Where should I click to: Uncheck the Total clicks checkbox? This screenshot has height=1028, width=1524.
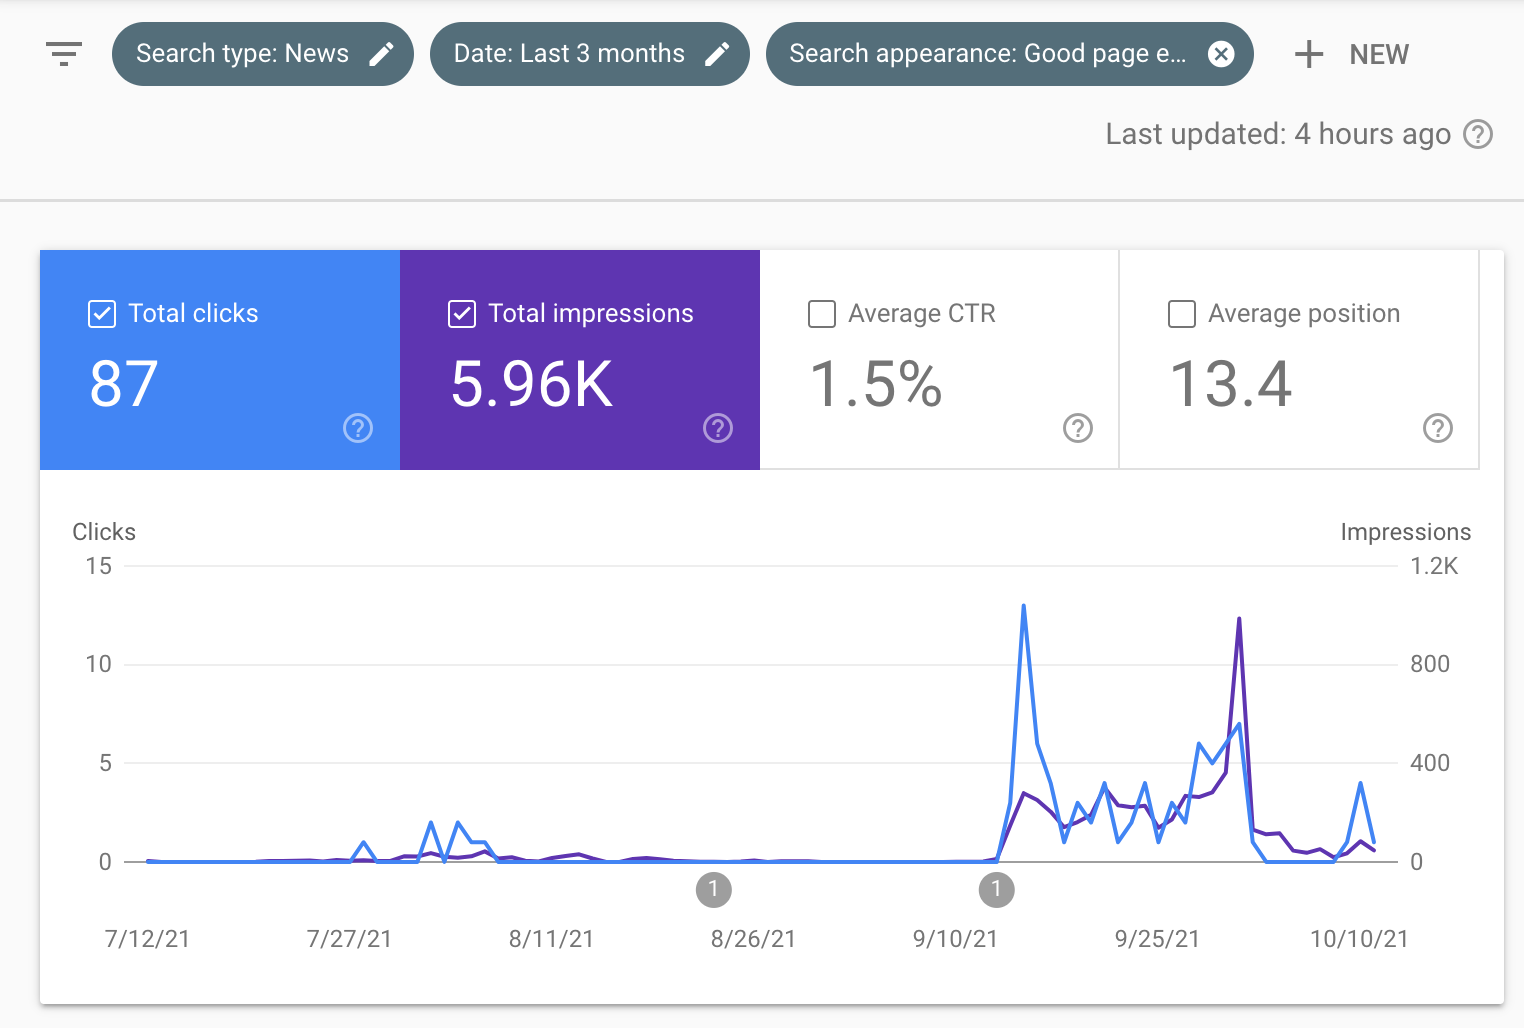click(x=101, y=313)
